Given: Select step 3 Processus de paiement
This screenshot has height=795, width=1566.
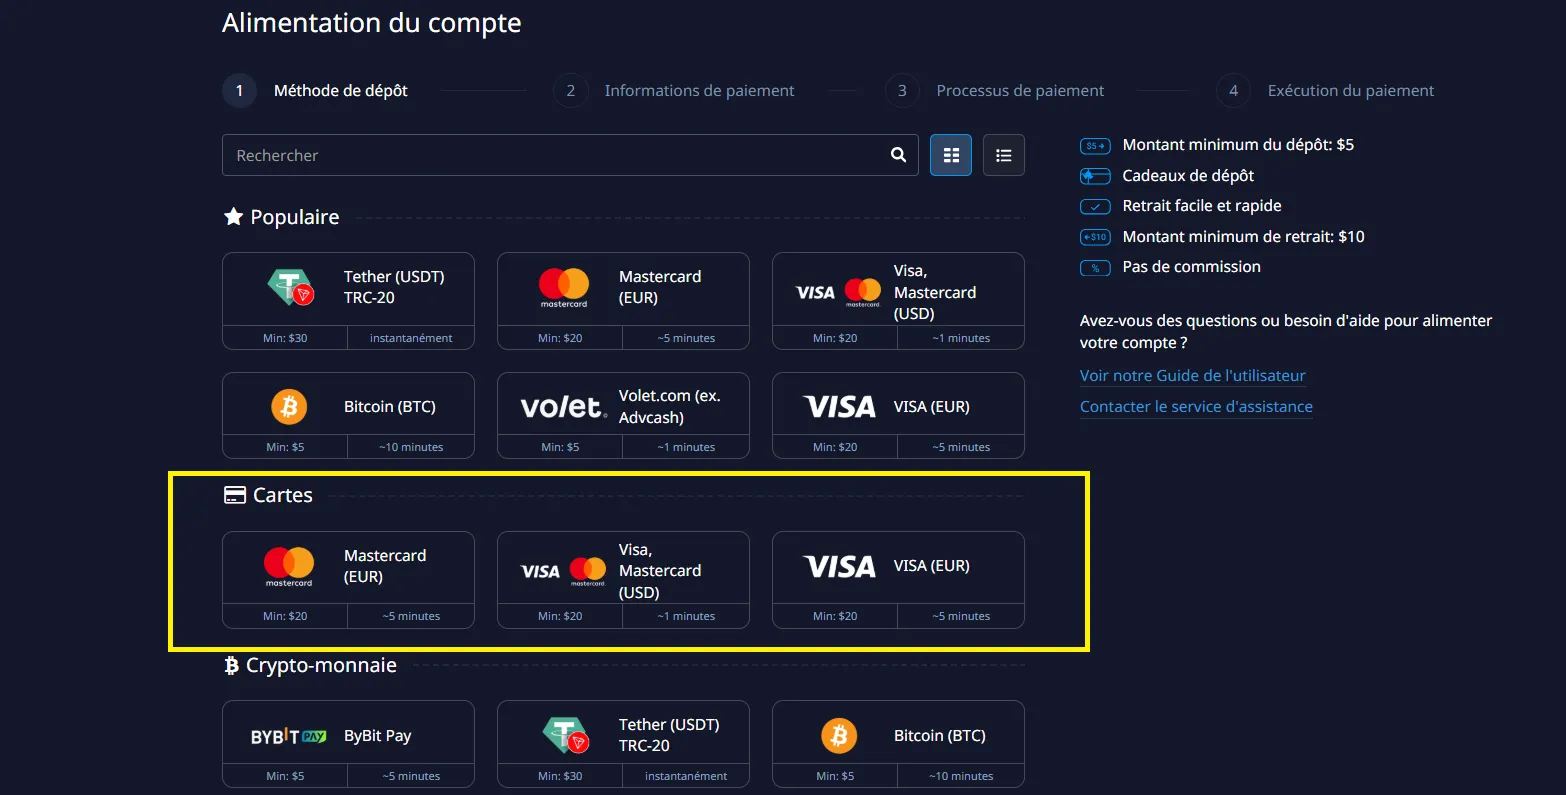Looking at the screenshot, I should click(x=995, y=90).
